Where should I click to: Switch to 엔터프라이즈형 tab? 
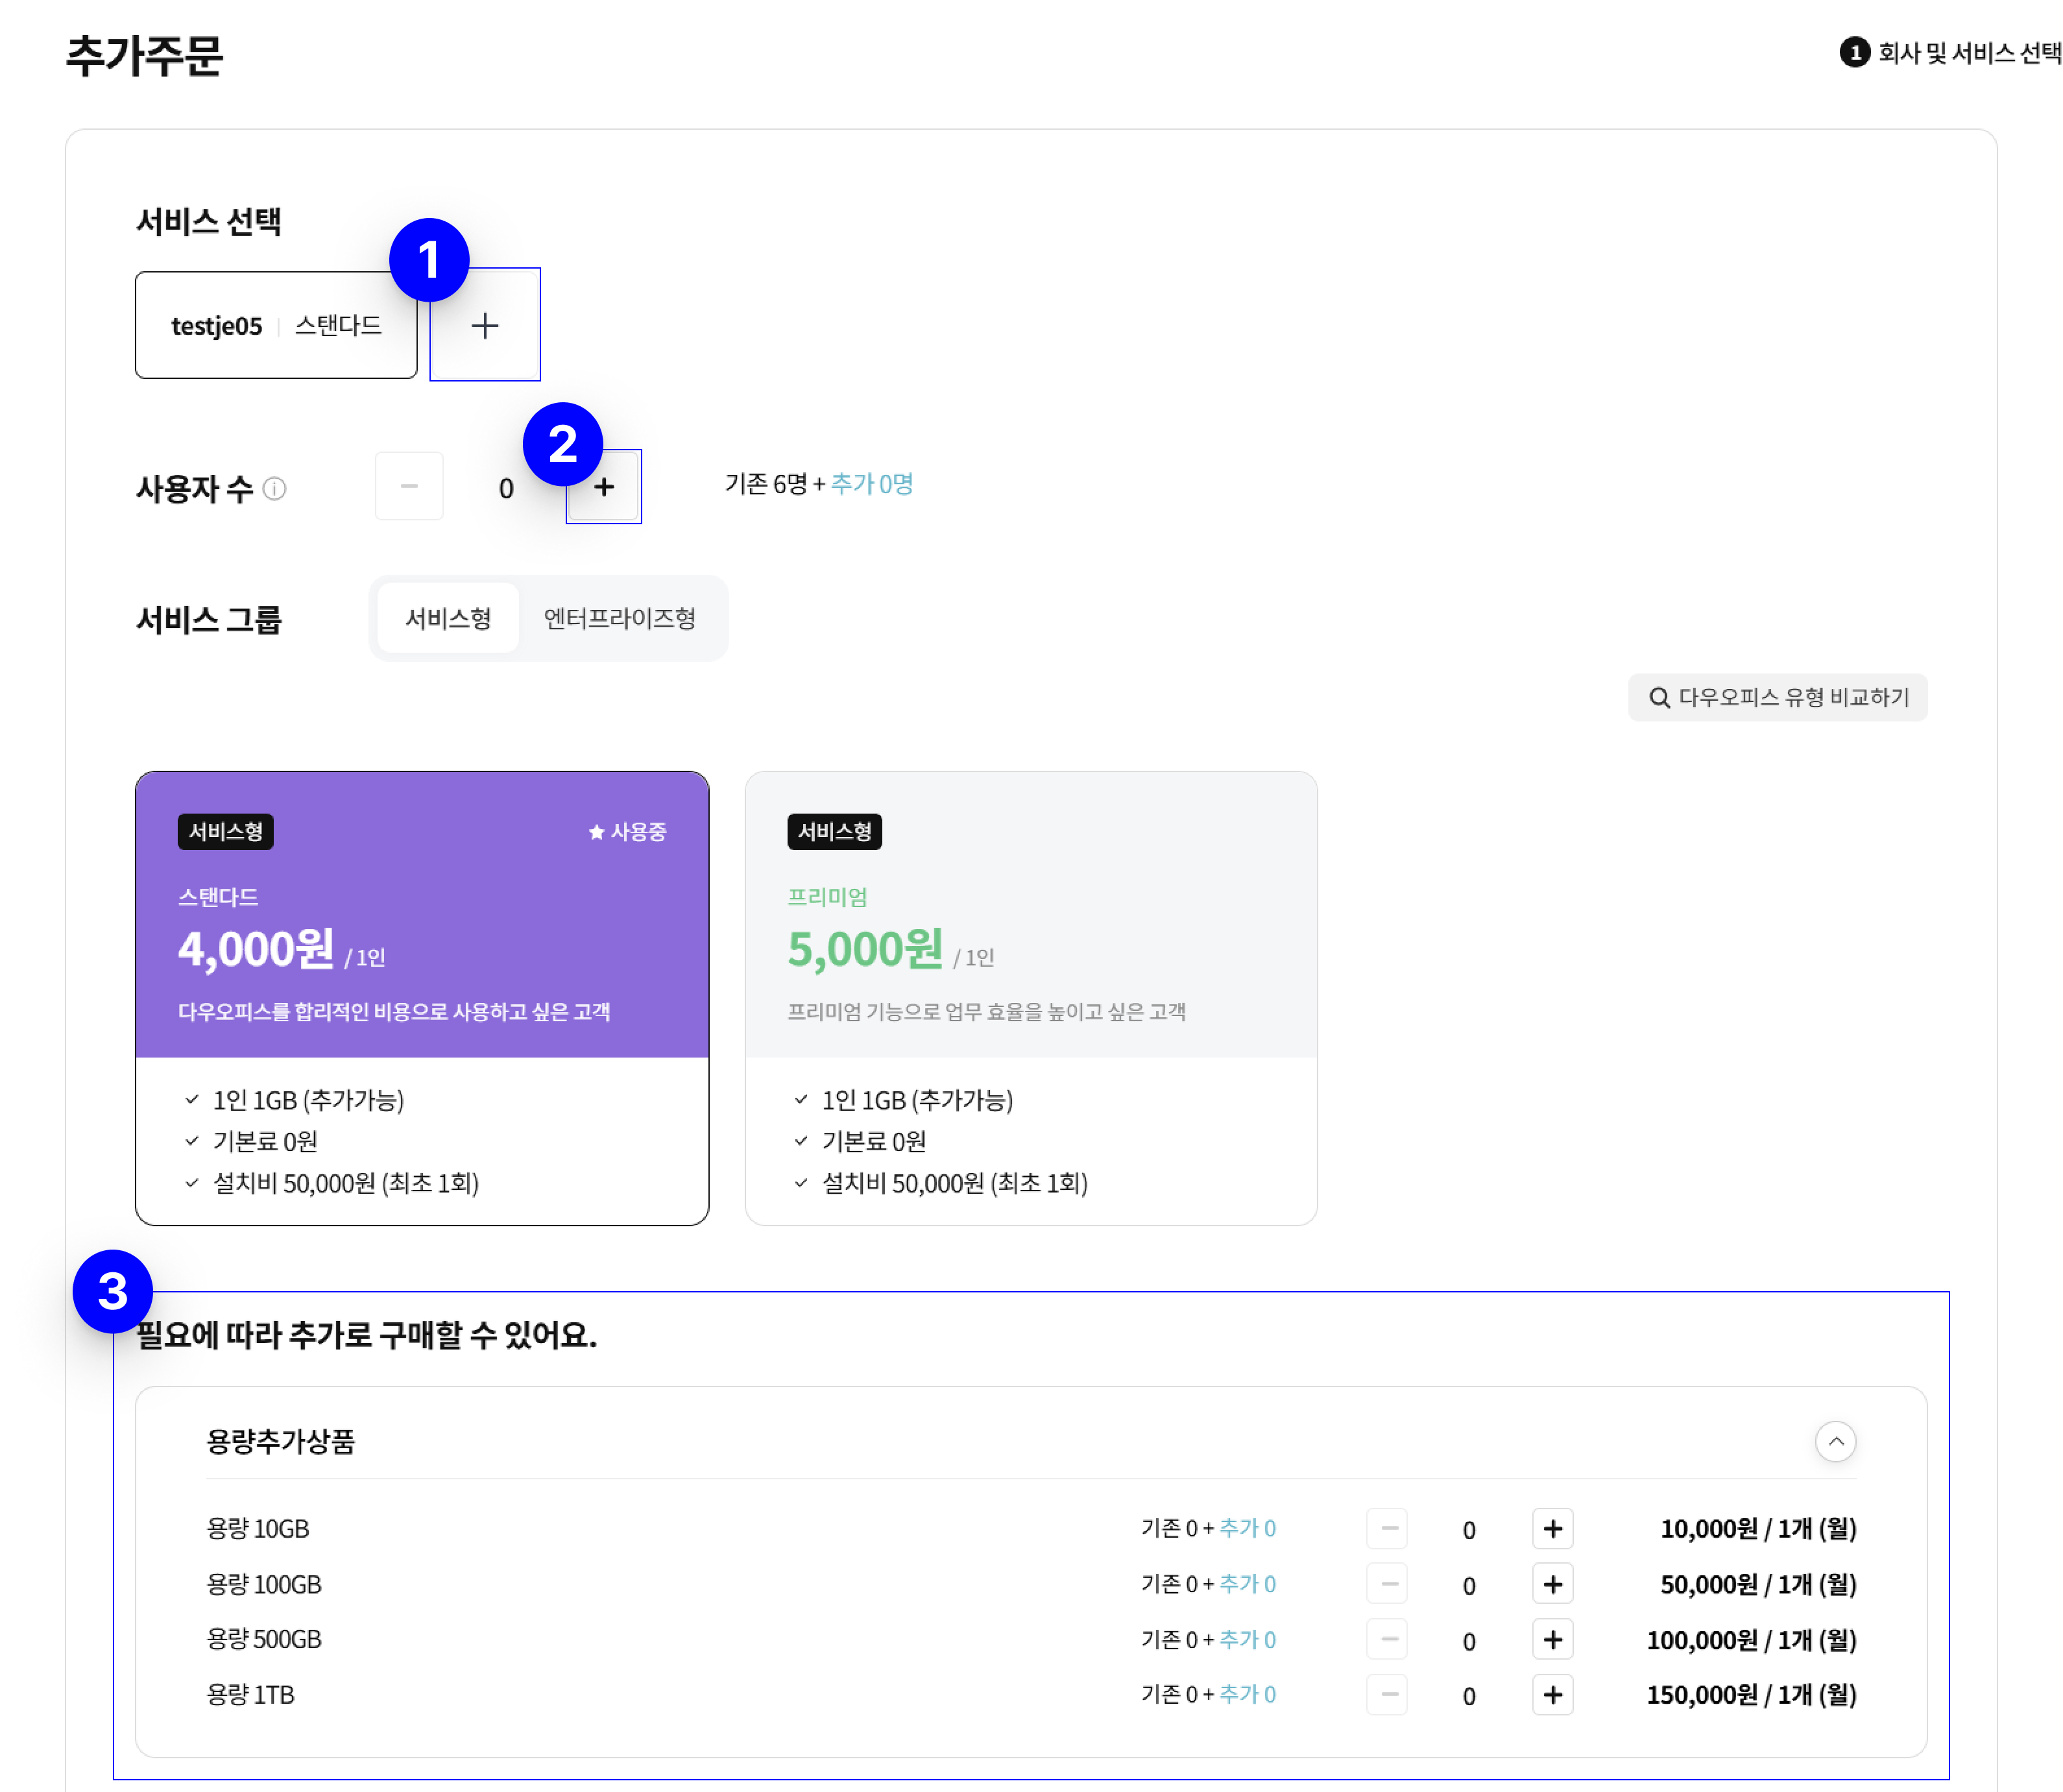point(620,618)
